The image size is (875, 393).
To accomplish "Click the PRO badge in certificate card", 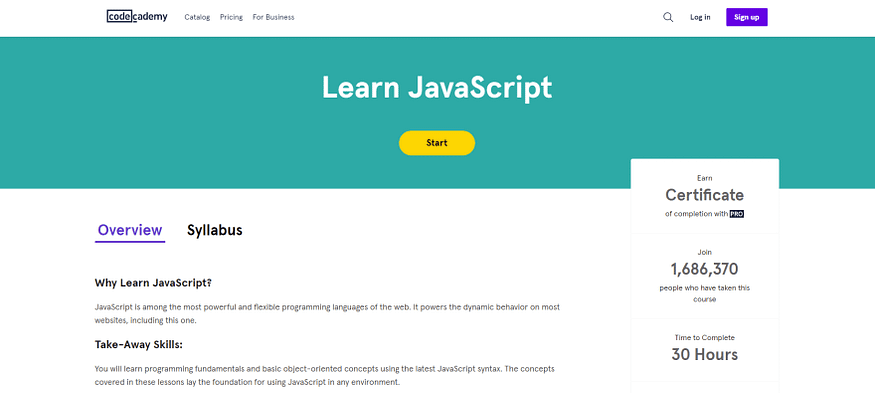I will (x=737, y=214).
